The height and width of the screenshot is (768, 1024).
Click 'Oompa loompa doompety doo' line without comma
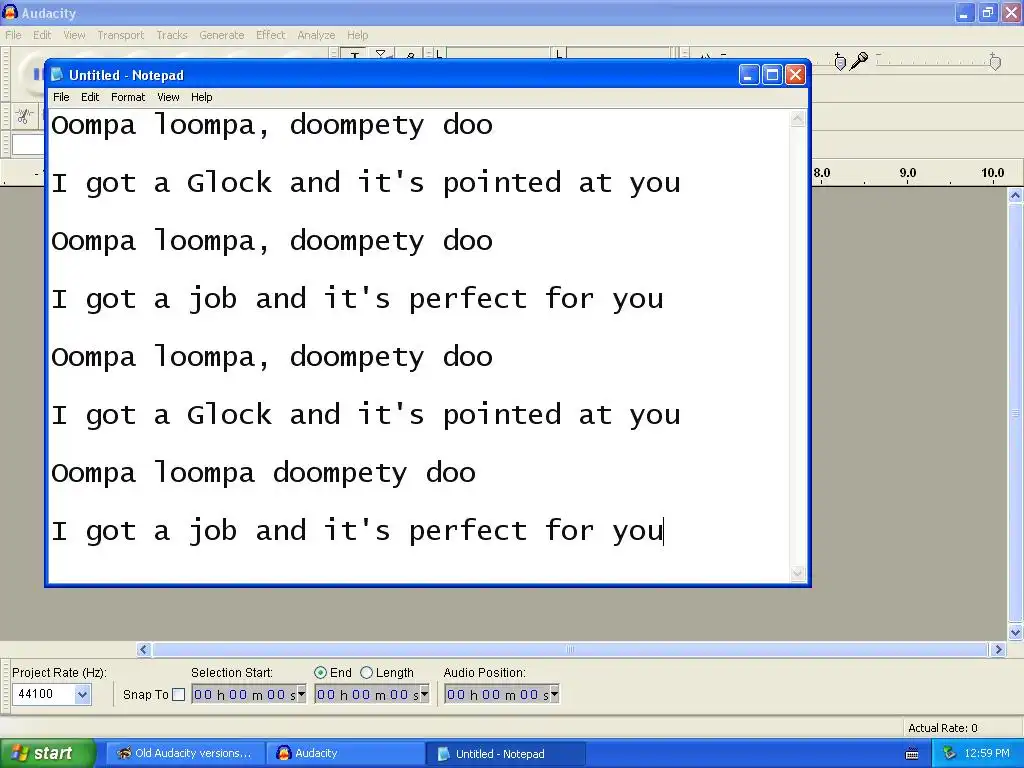point(263,473)
